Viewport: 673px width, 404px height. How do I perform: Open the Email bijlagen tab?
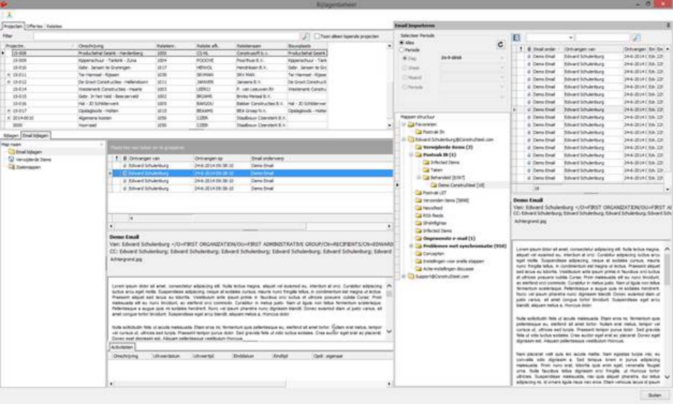(36, 136)
